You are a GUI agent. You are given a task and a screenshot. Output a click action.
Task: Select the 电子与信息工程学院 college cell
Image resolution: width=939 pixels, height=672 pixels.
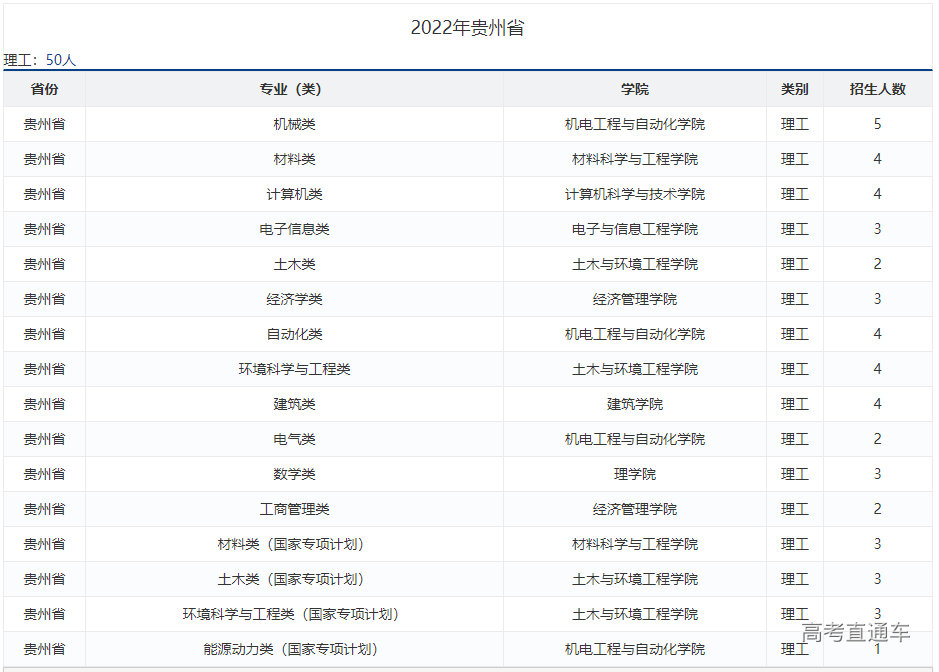[634, 229]
